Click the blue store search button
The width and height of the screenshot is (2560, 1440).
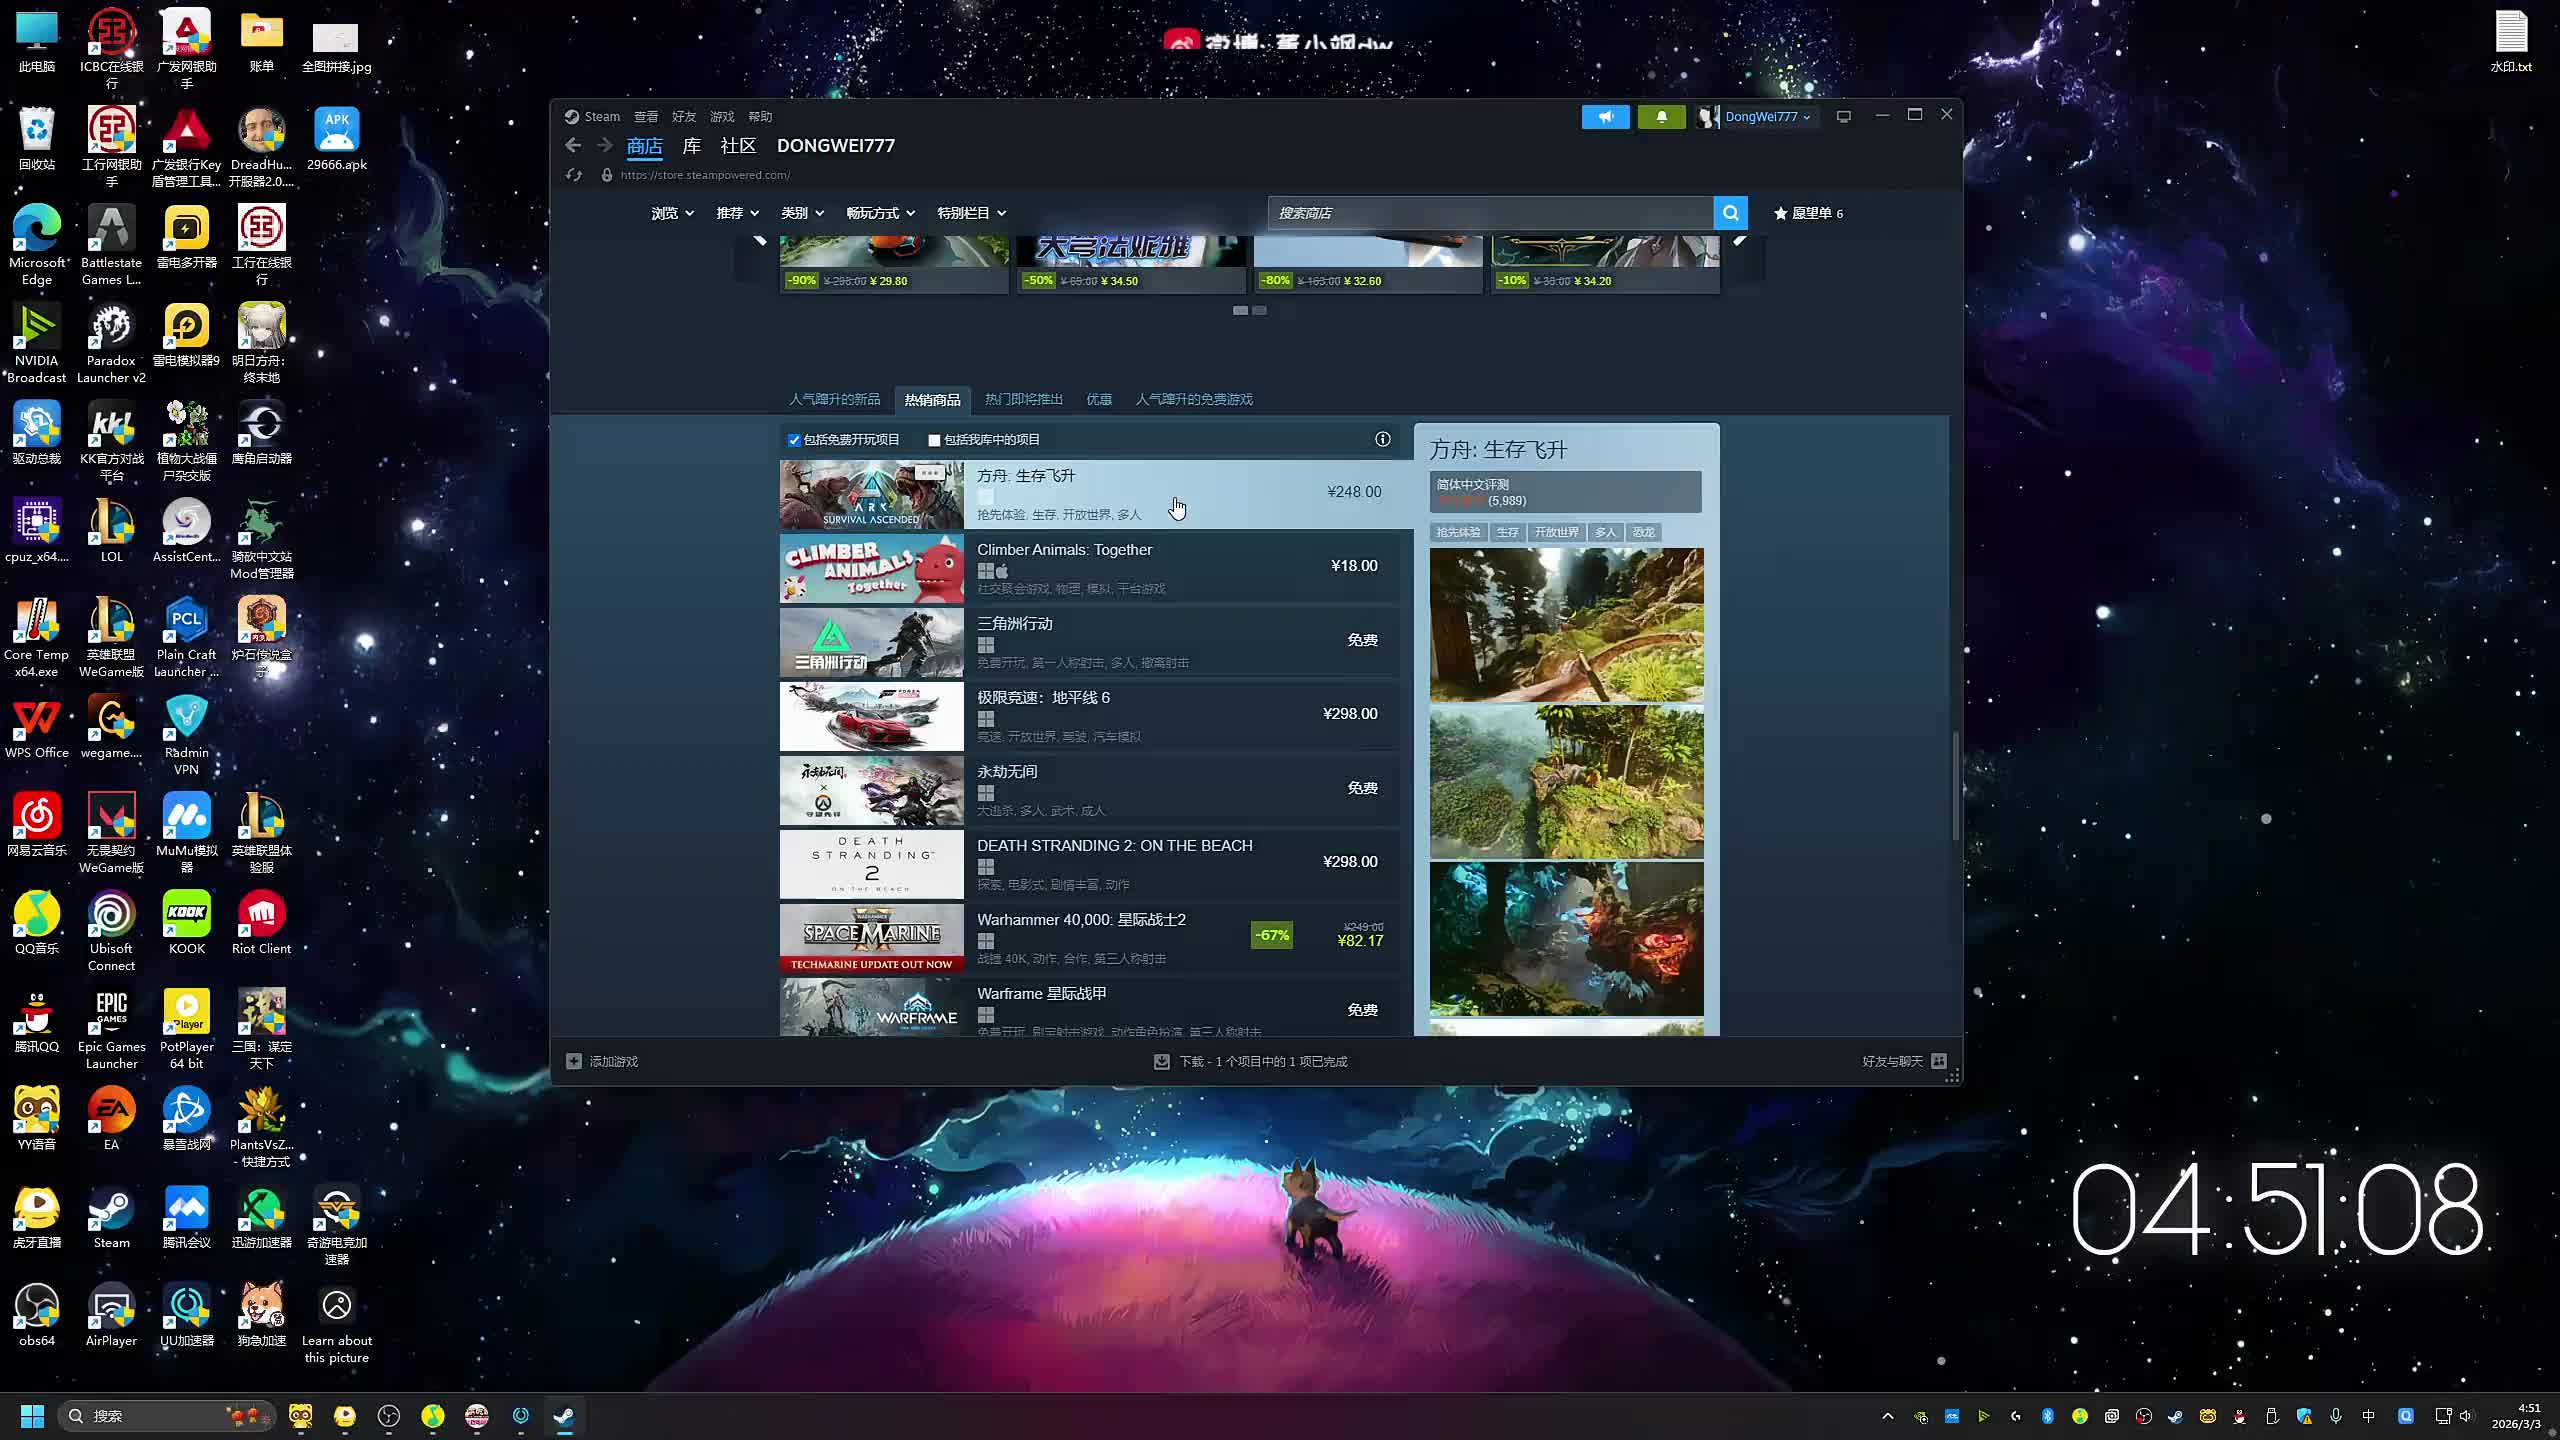[x=1730, y=213]
